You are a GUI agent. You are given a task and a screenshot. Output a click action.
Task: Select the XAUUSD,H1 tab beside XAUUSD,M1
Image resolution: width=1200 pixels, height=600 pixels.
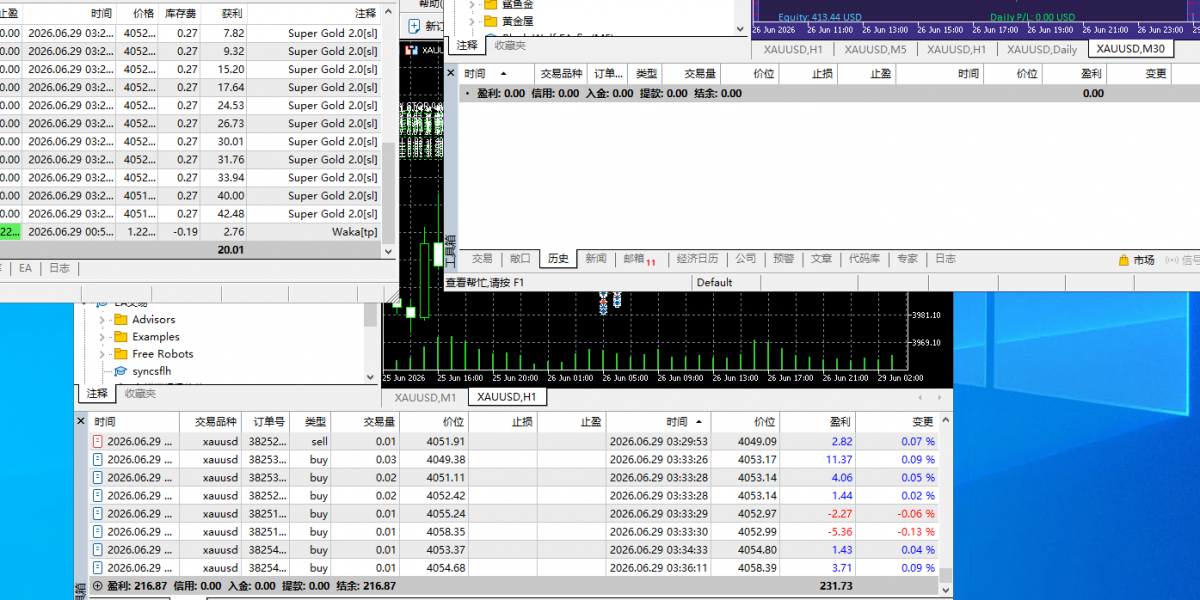507,397
